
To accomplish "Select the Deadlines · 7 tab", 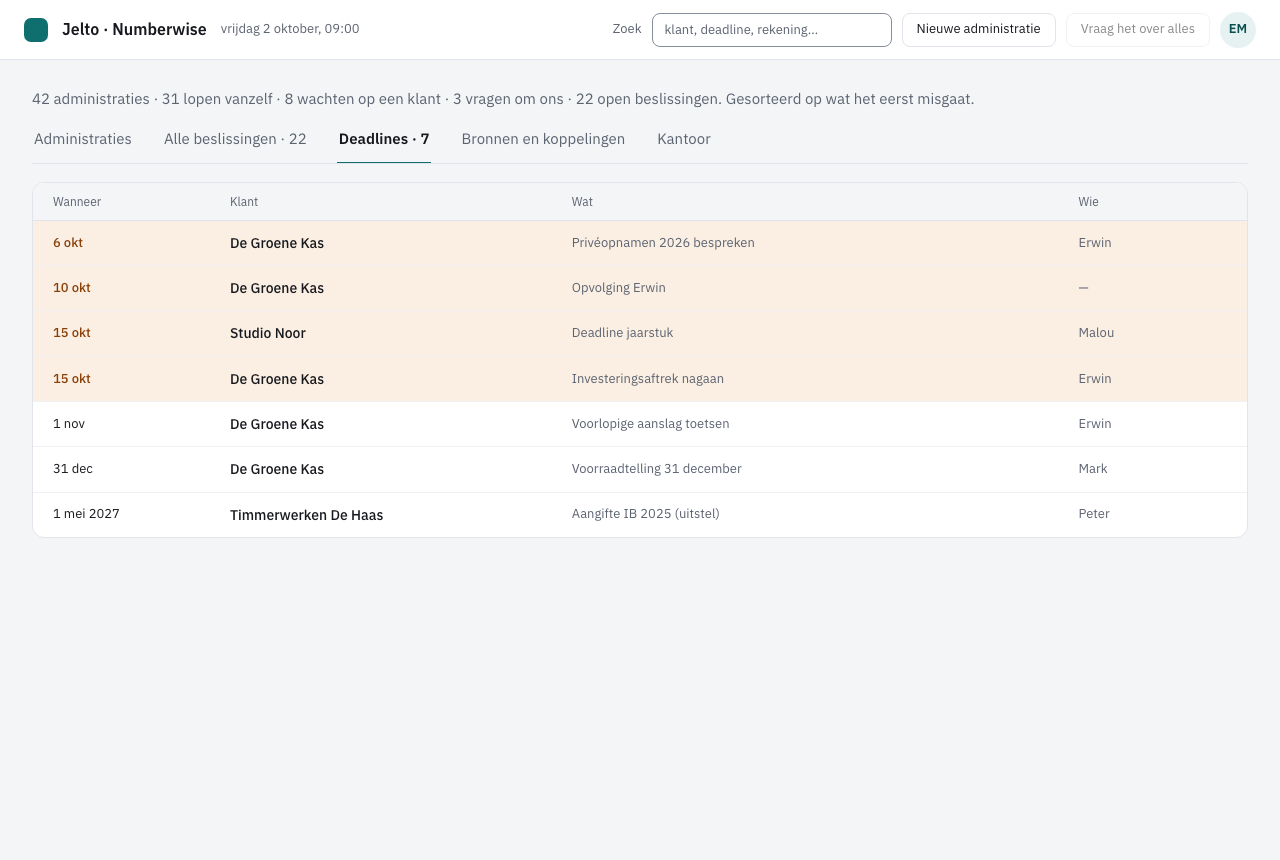I will point(384,139).
